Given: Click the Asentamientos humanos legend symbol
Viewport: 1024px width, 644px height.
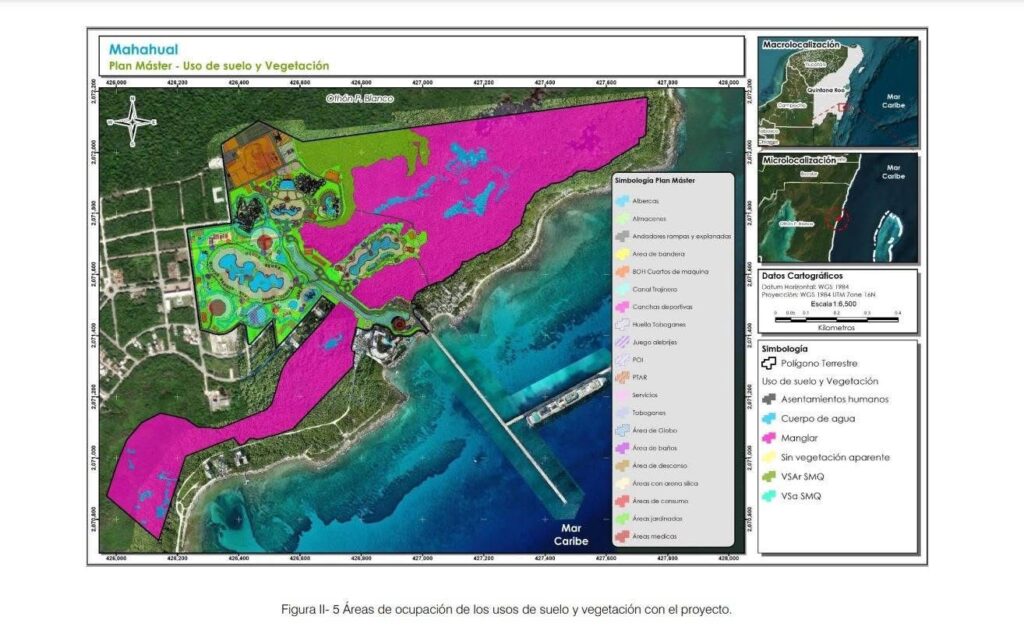Looking at the screenshot, I should pos(770,399).
